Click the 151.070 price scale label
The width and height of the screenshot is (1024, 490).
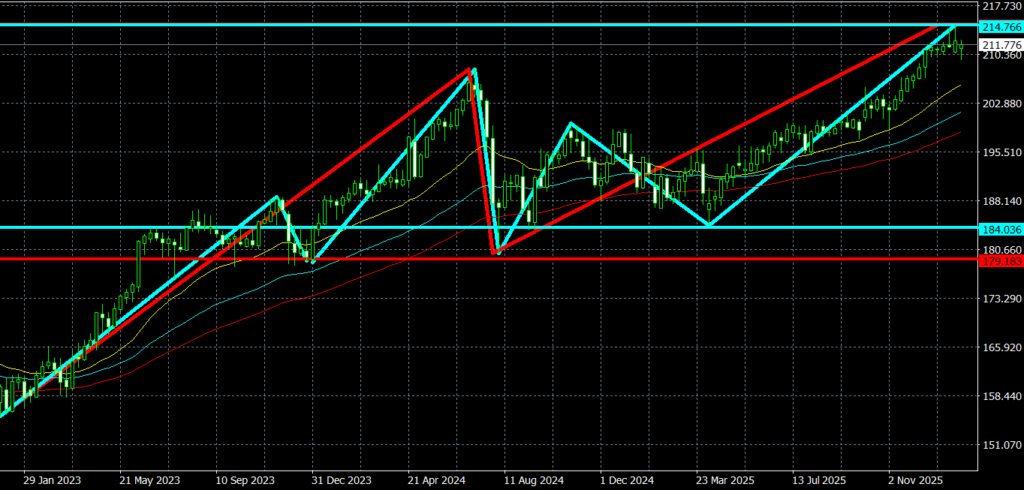click(1001, 445)
